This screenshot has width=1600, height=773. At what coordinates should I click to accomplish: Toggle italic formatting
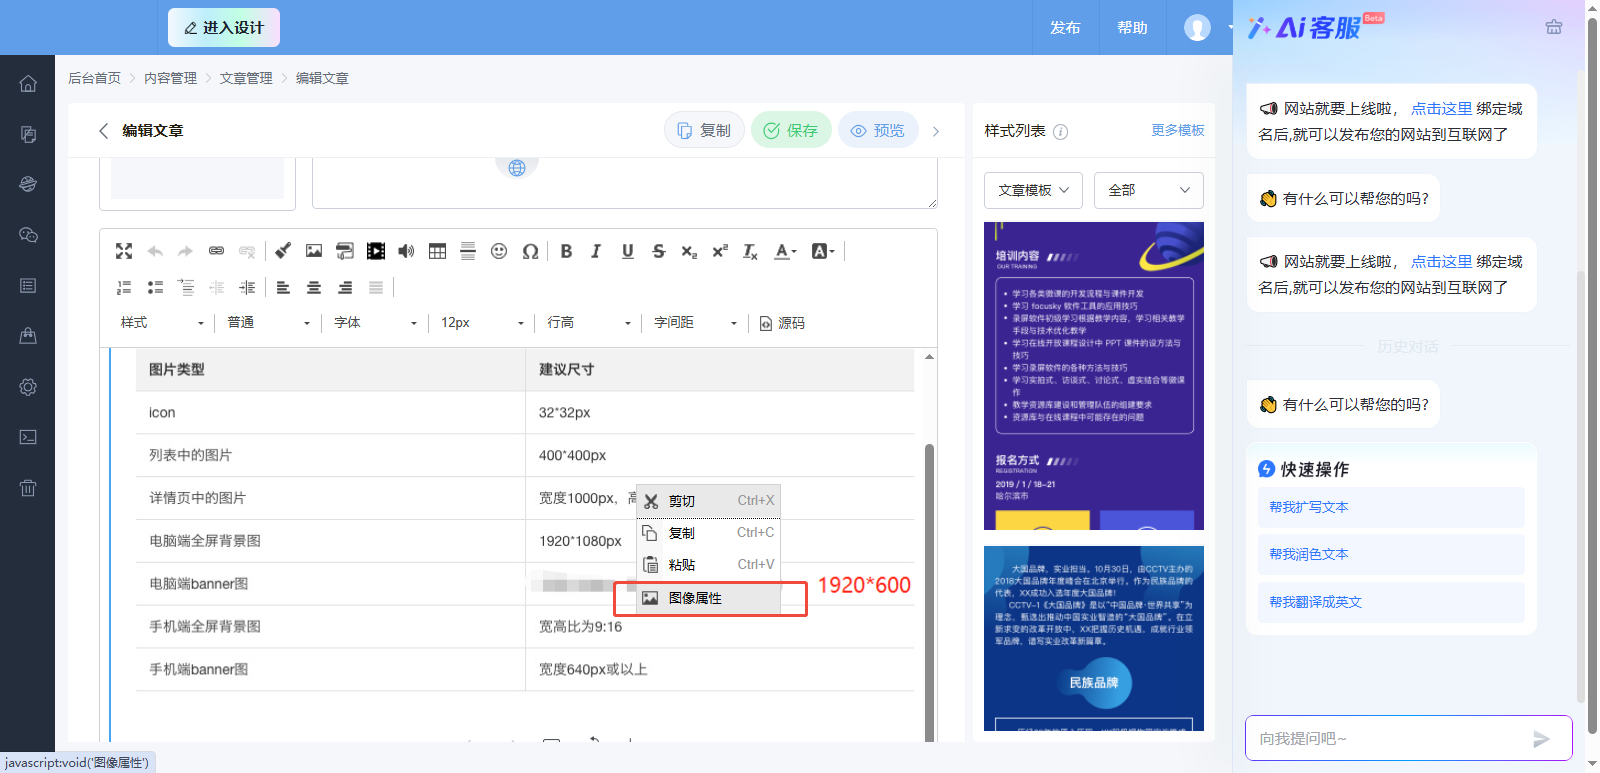(x=596, y=251)
